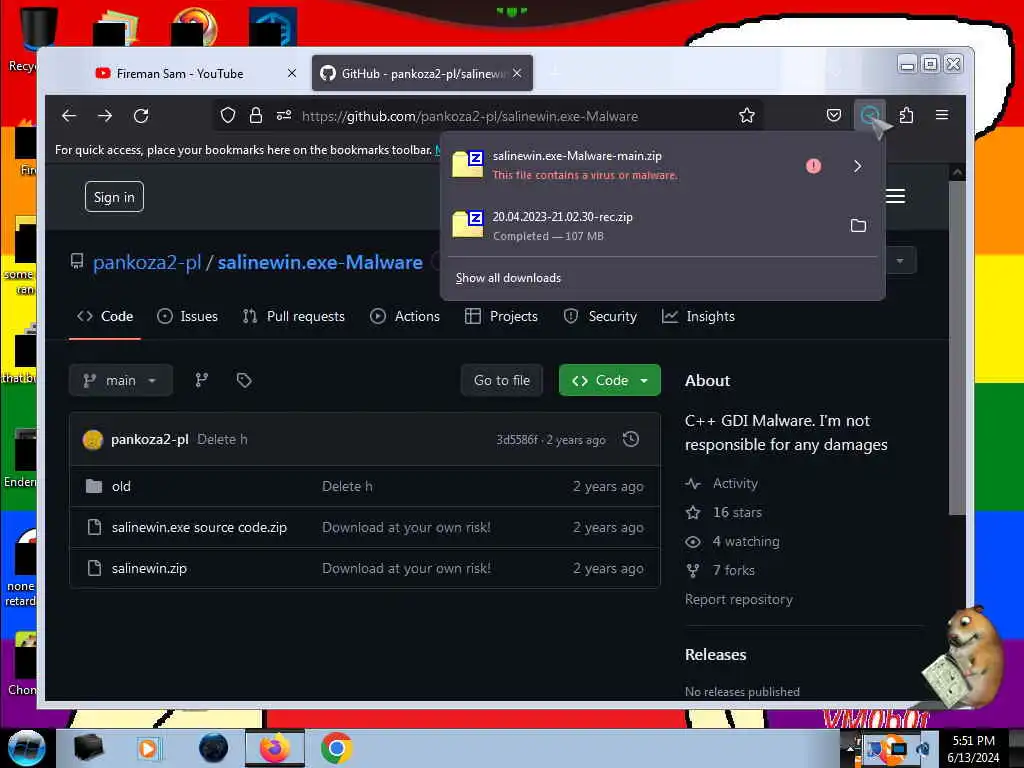Screen dimensions: 1024x768
Task: Open the Windows Start button
Action: click(x=26, y=748)
